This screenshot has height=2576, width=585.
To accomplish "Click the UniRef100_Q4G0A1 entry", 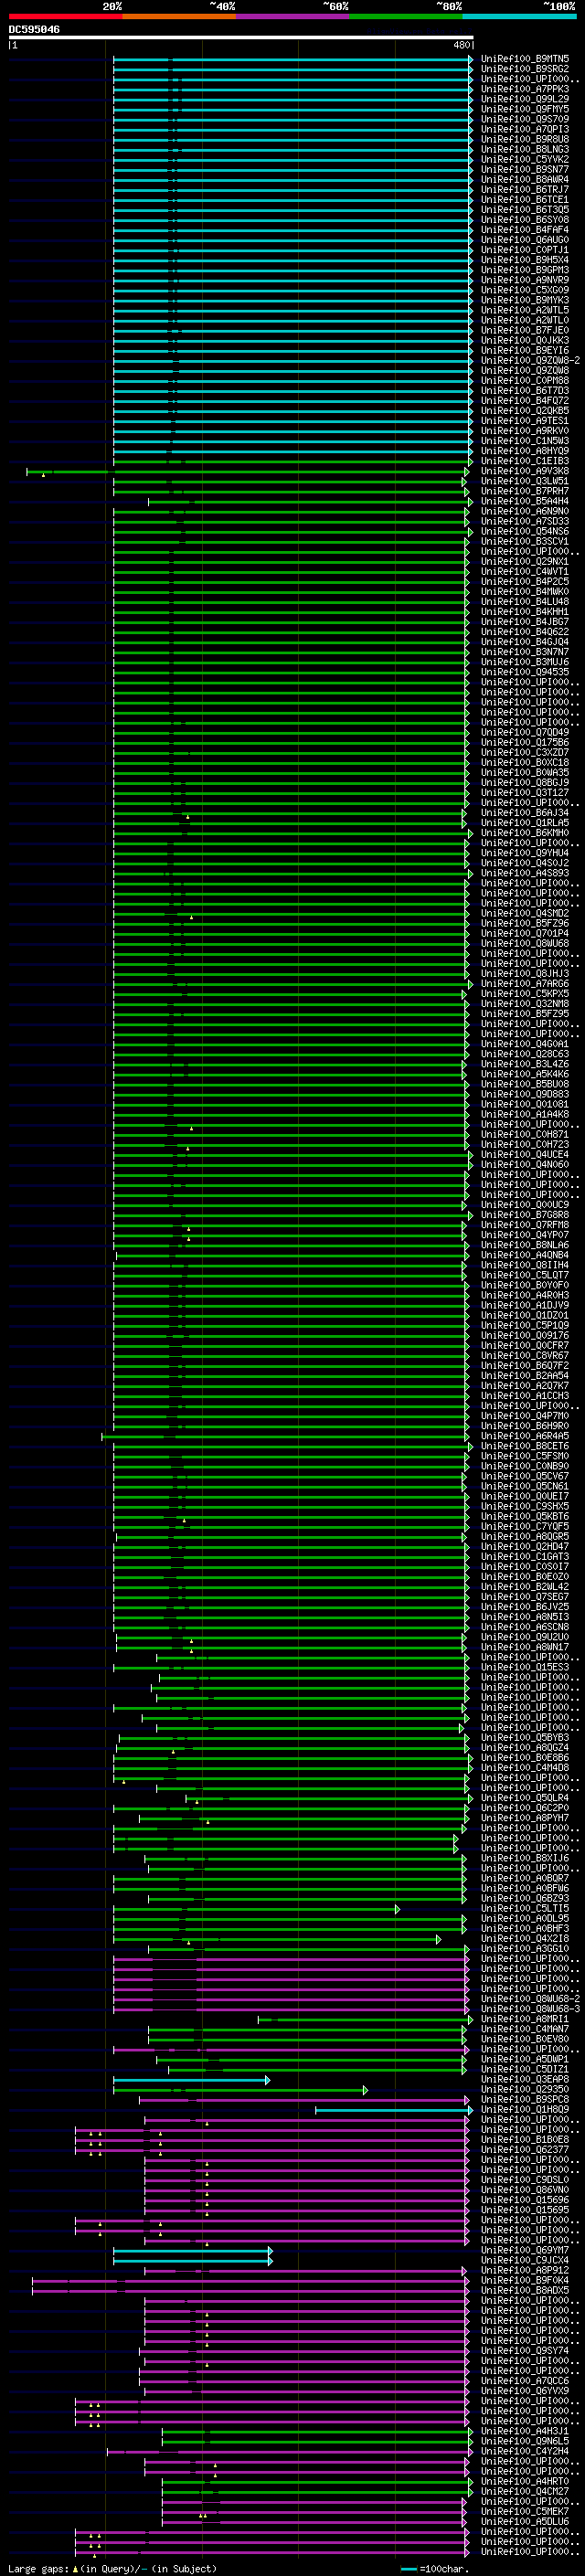I will coord(525,1044).
